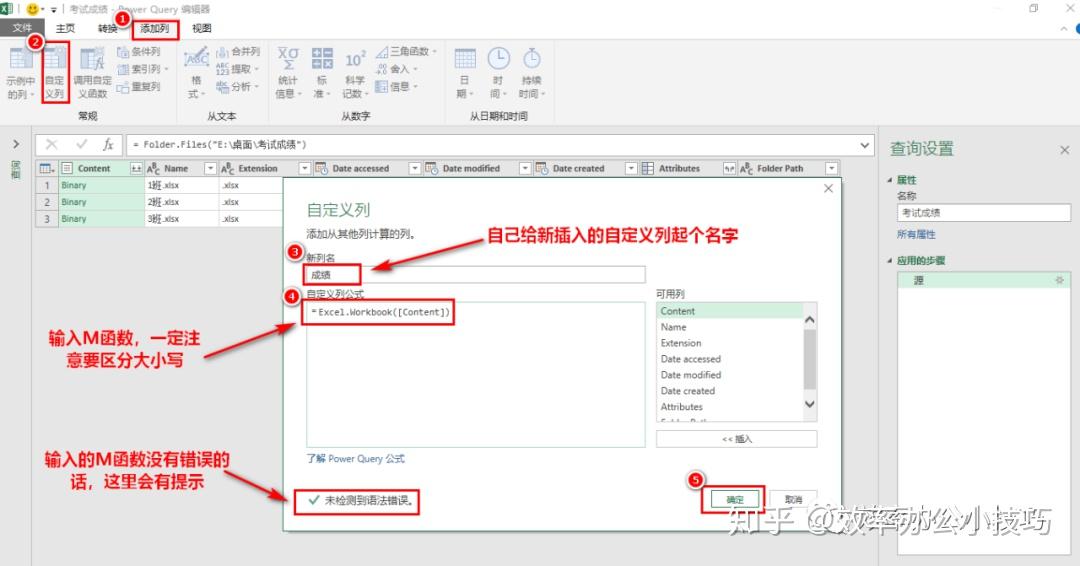Expand Content column combine icon
Image resolution: width=1080 pixels, height=566 pixels.
(x=136, y=168)
